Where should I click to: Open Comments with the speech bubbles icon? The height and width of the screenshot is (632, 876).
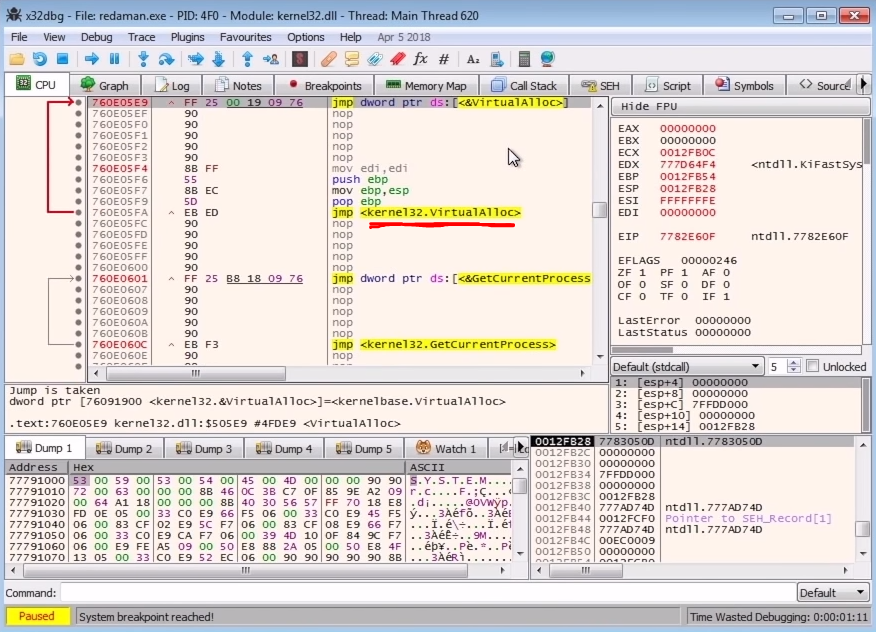[x=352, y=59]
